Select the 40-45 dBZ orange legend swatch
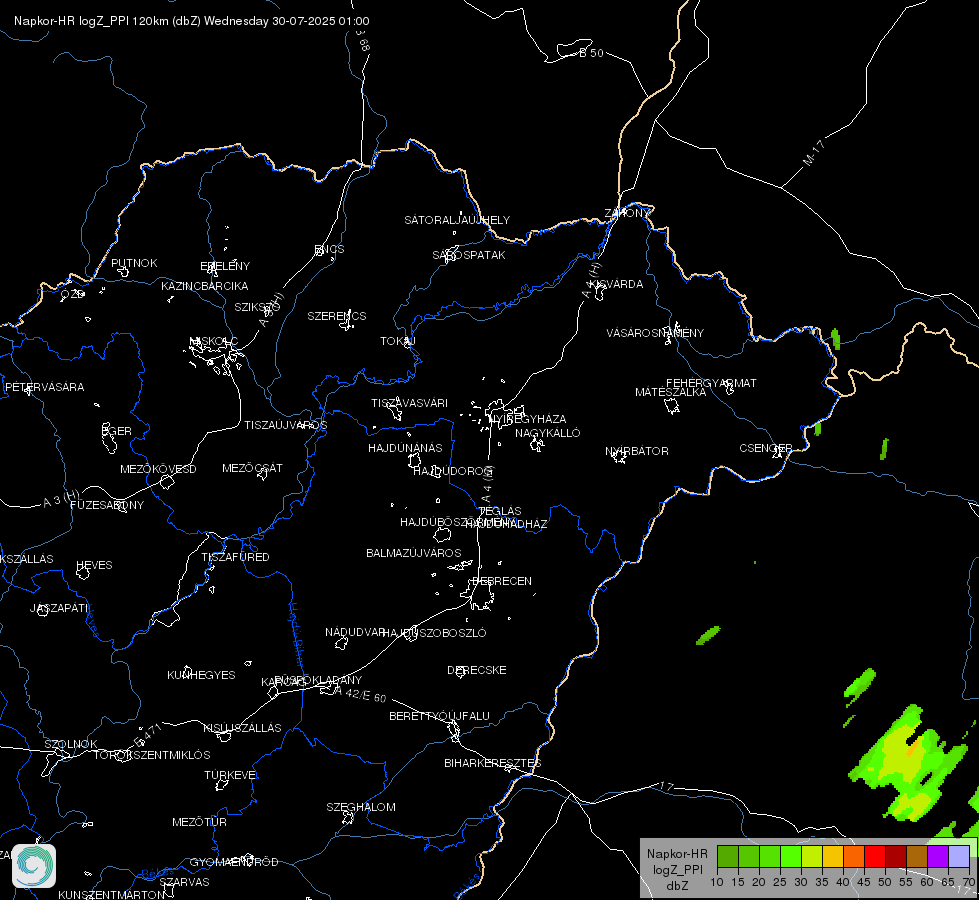This screenshot has width=979, height=900. (854, 857)
